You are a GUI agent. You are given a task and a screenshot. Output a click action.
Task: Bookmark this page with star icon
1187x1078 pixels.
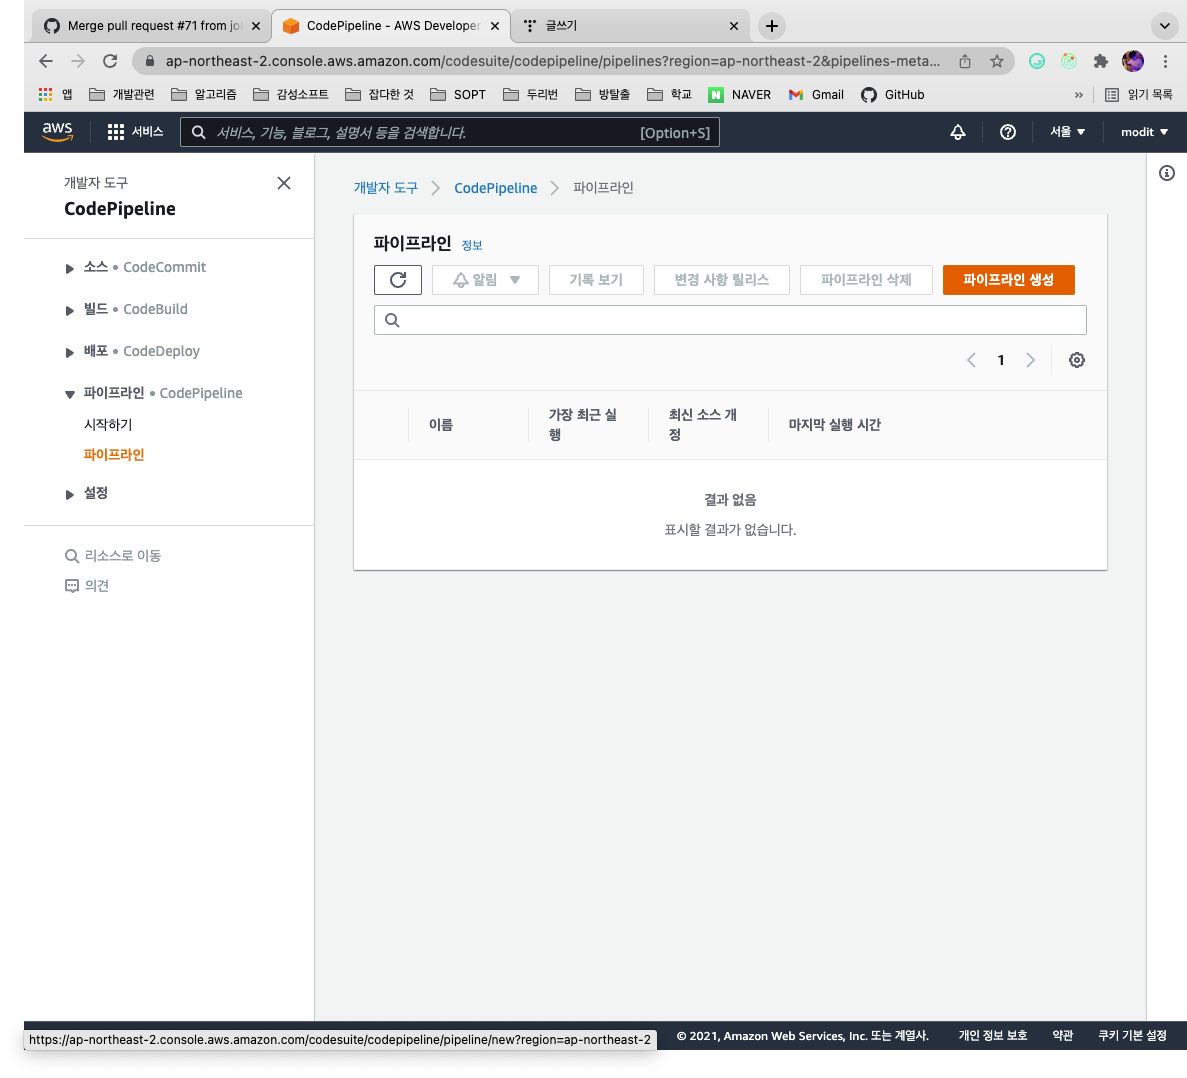997,61
